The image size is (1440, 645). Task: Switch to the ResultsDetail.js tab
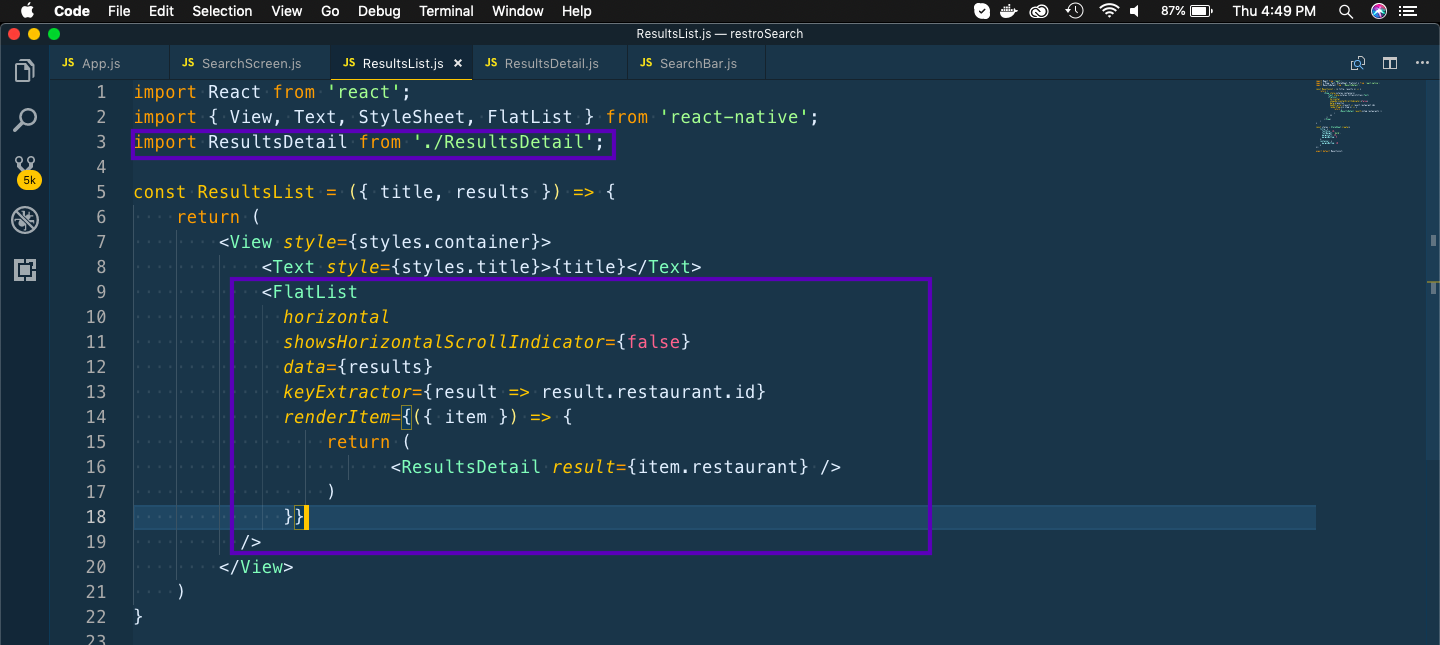pos(551,63)
